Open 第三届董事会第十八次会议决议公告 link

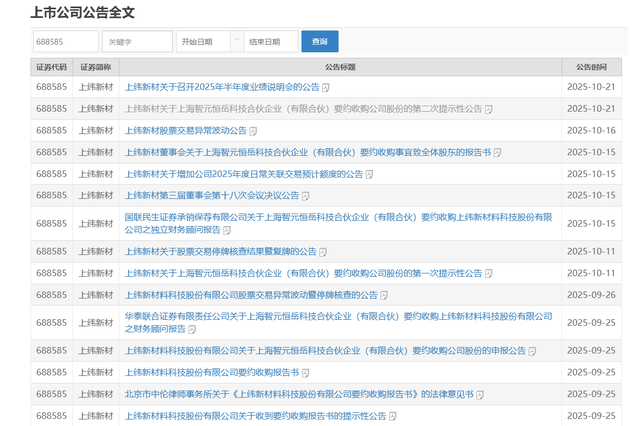[x=212, y=196]
